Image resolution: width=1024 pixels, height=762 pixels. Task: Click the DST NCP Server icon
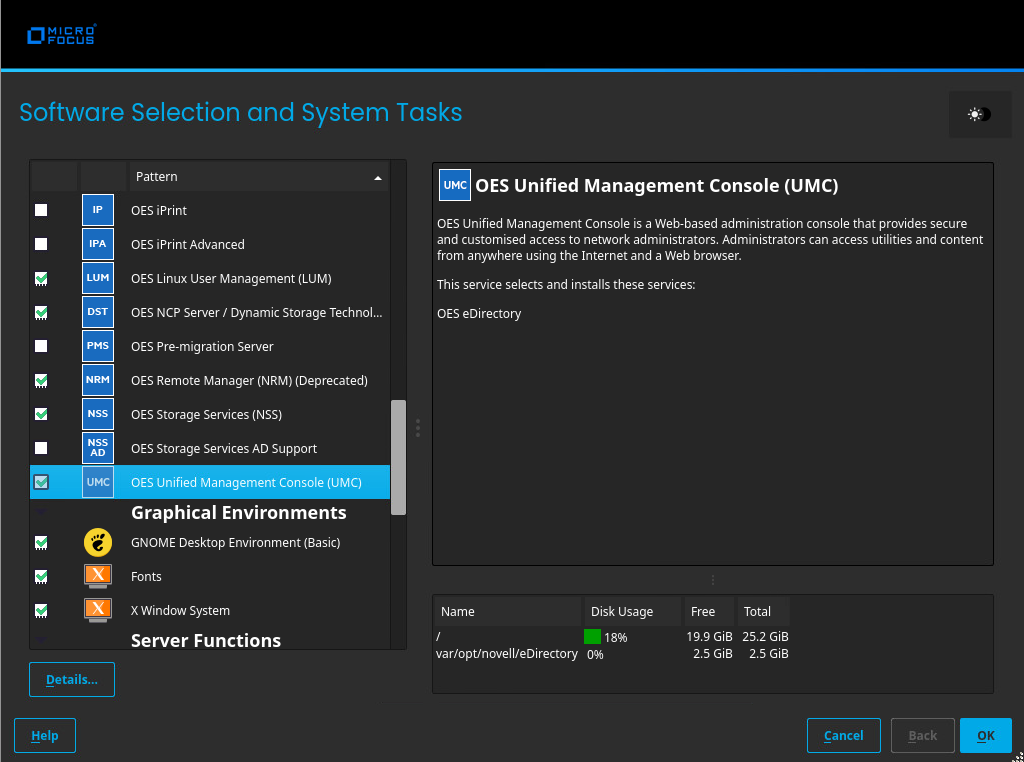click(98, 312)
